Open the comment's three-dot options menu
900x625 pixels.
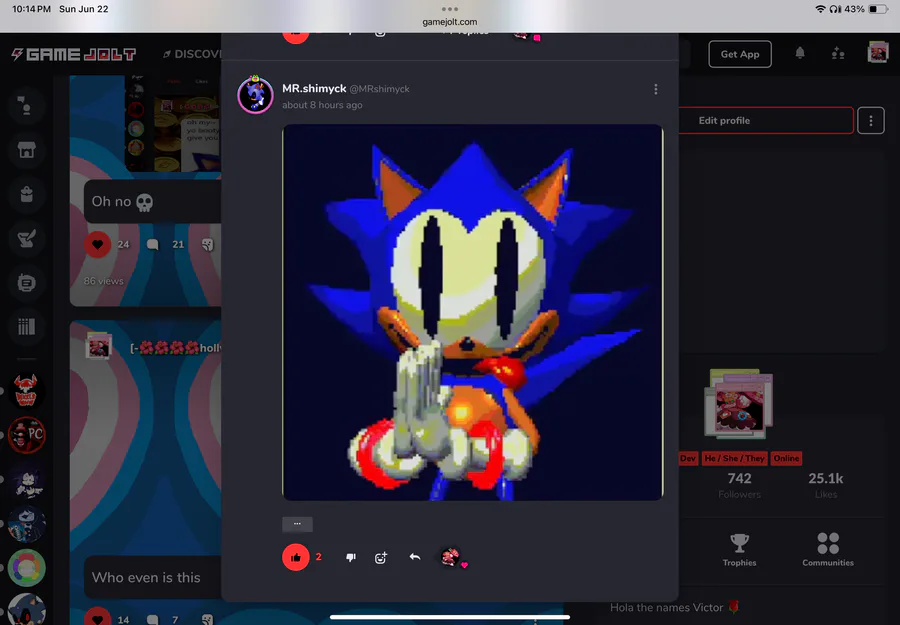coord(655,90)
